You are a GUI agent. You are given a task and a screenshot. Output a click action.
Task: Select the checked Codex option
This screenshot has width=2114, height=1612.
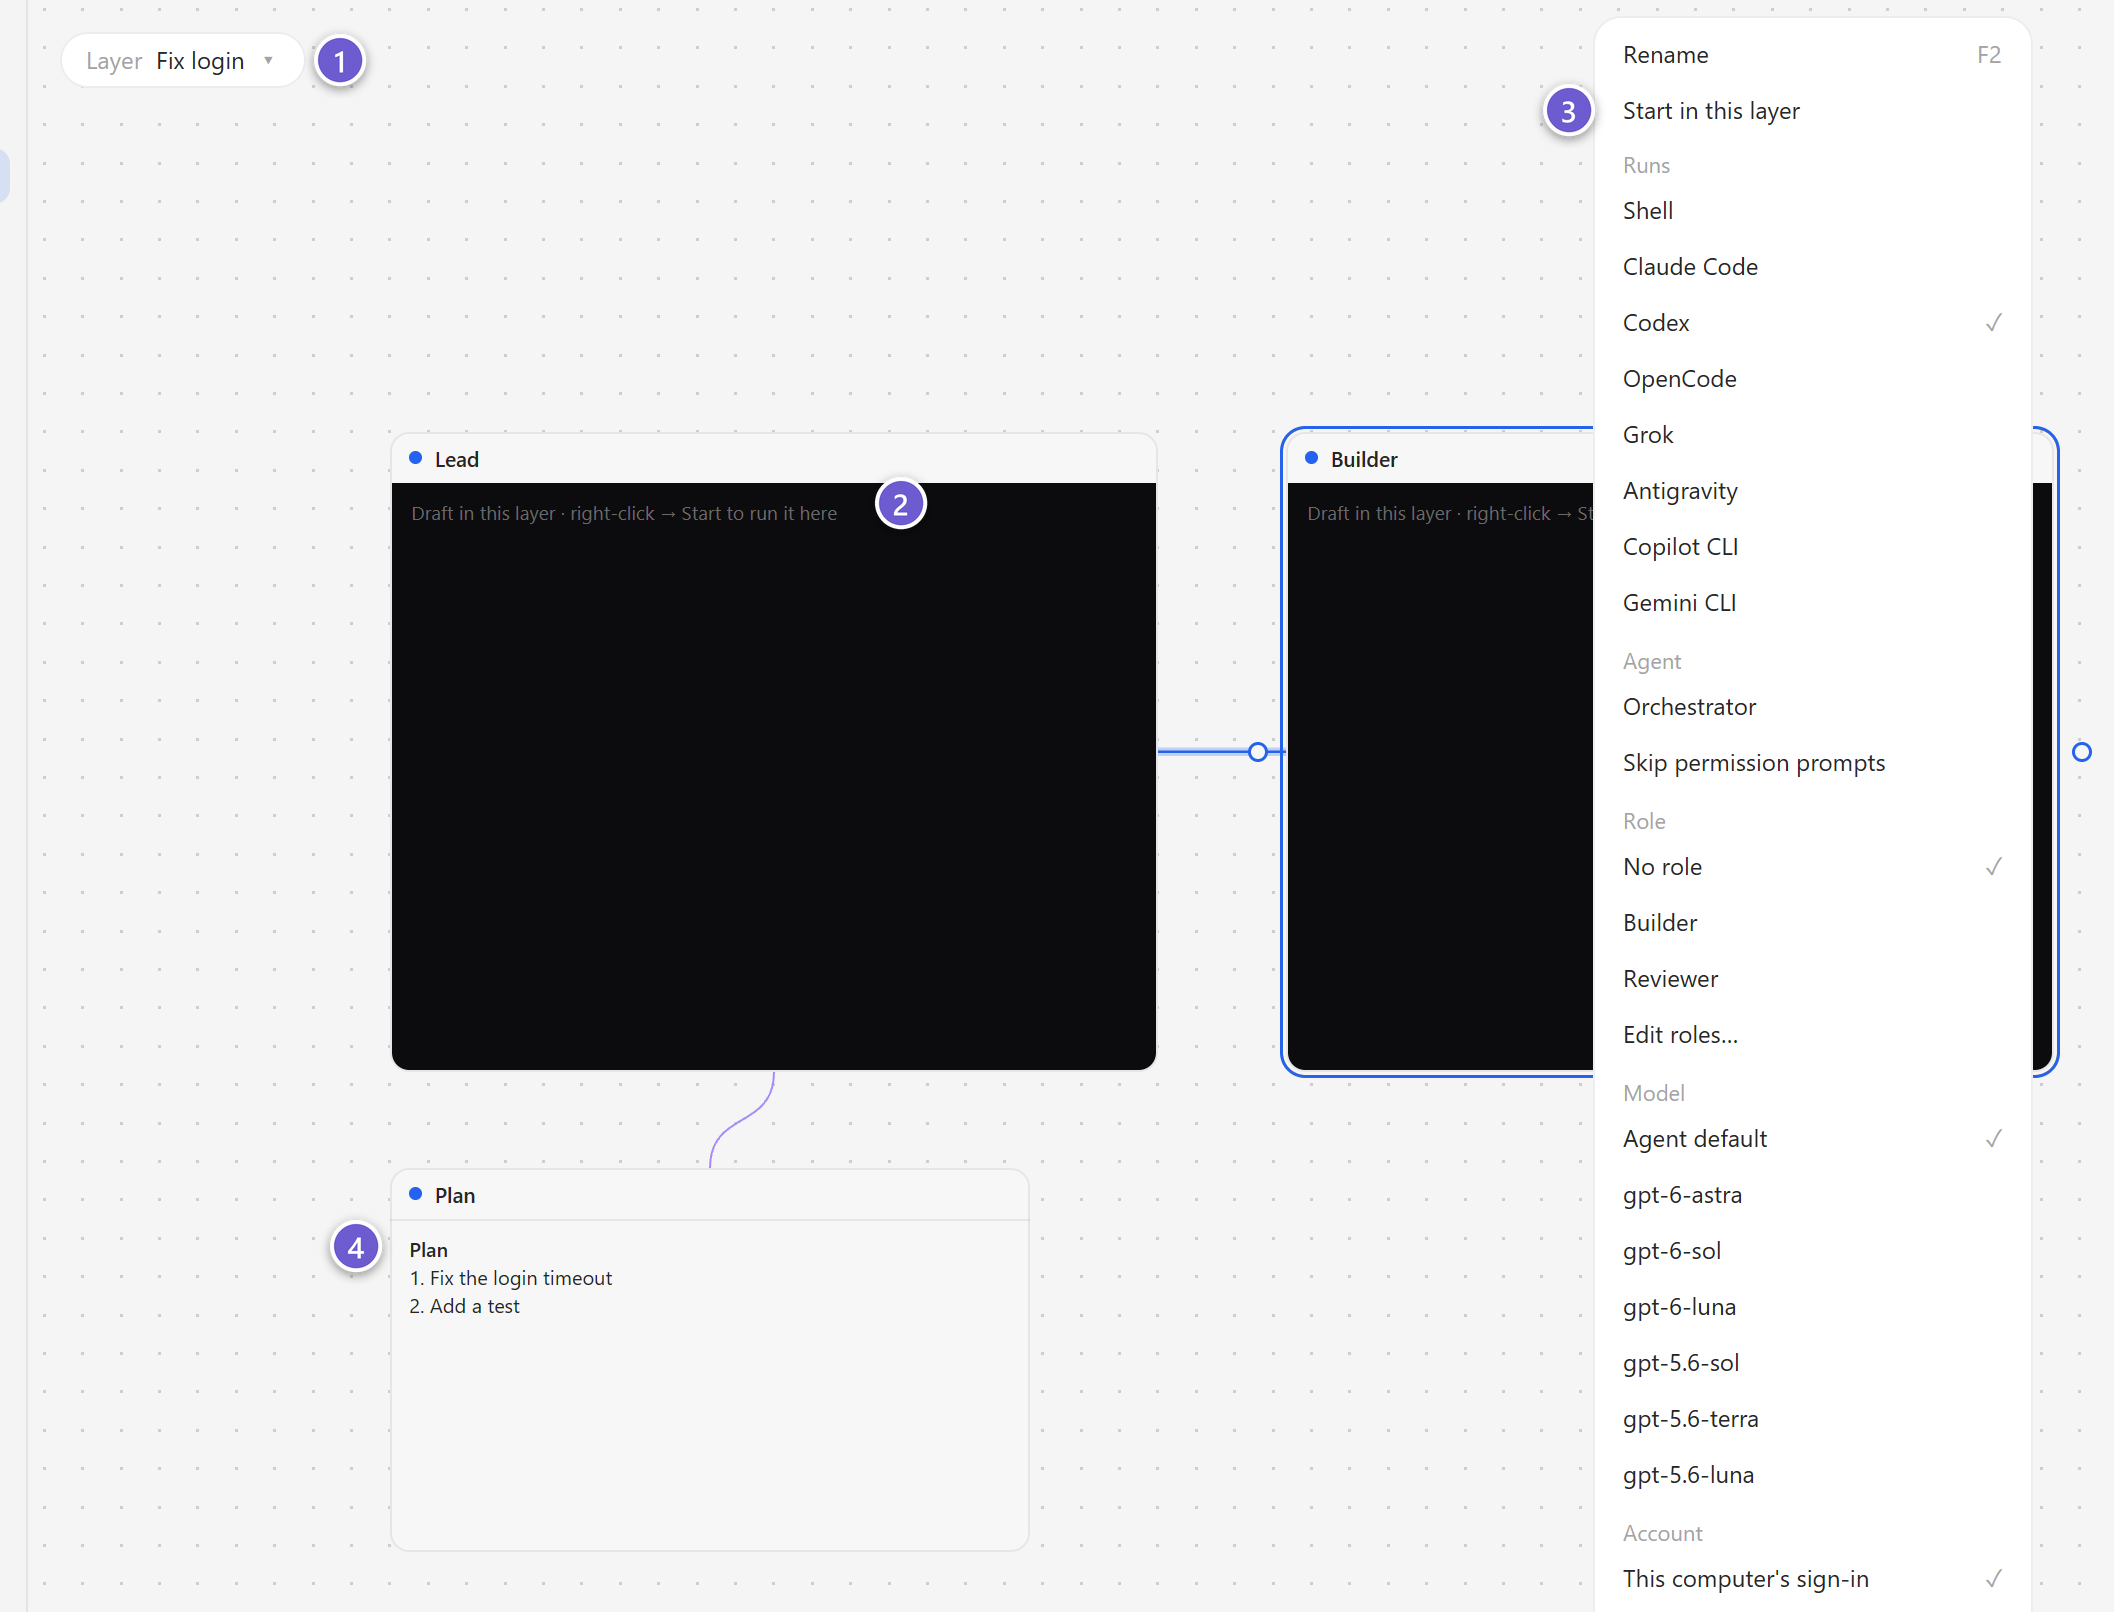click(x=1812, y=323)
